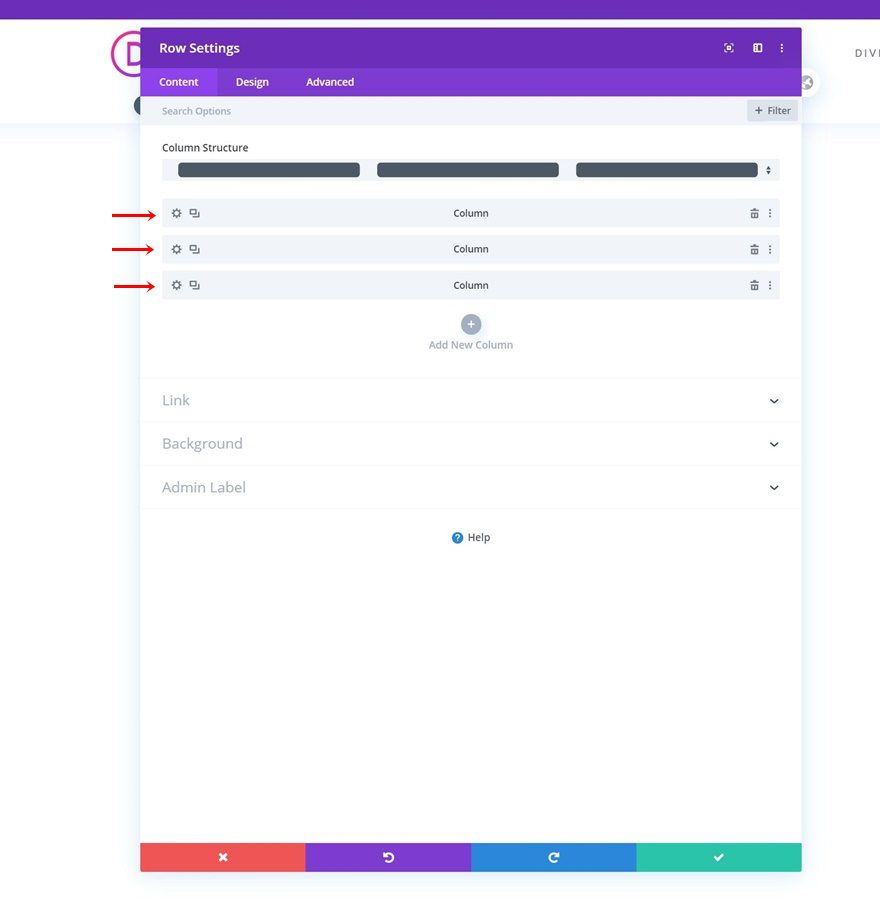Image resolution: width=880 pixels, height=916 pixels.
Task: Open the Help link
Action: (x=470, y=537)
